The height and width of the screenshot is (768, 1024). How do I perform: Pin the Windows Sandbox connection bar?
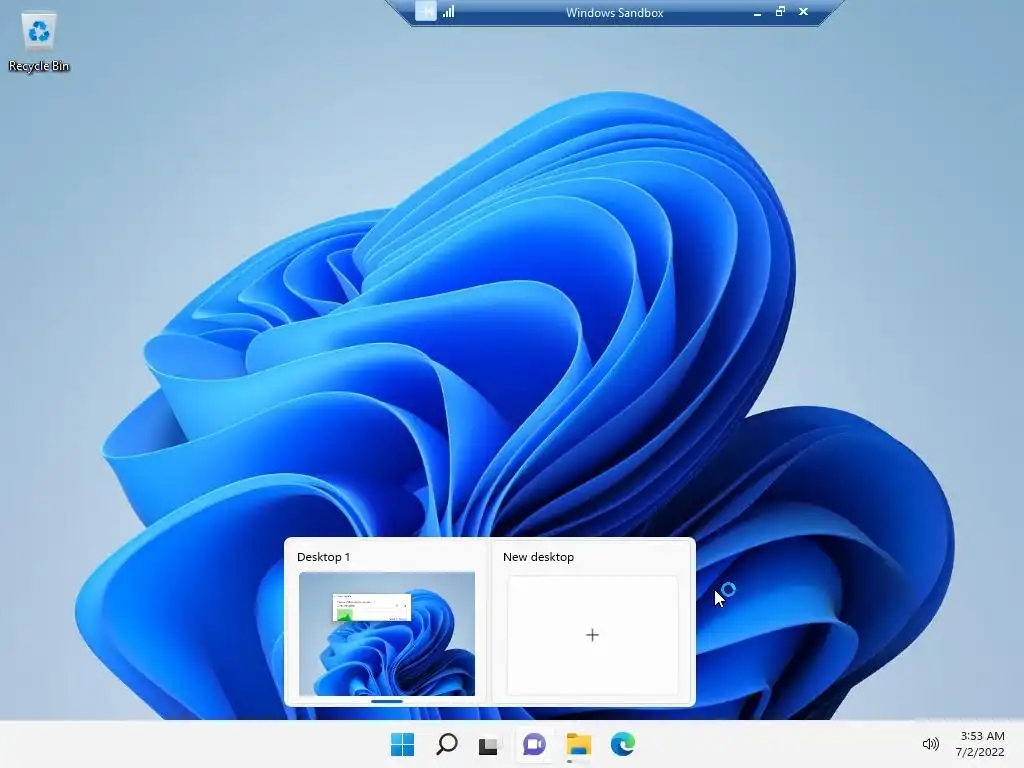pyautogui.click(x=425, y=12)
